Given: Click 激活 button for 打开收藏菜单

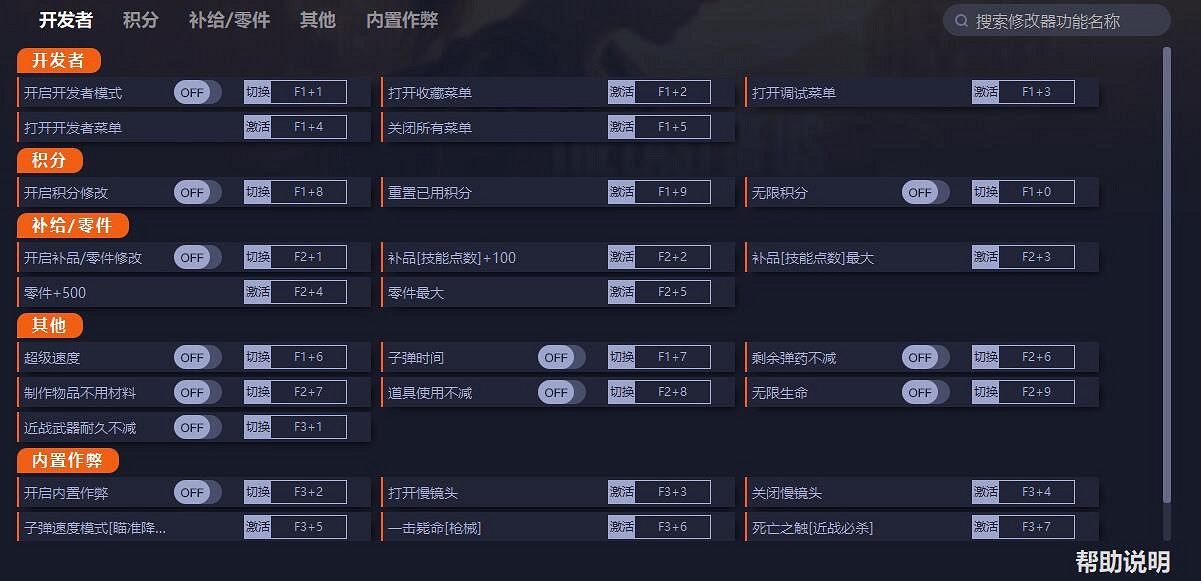Looking at the screenshot, I should point(622,92).
